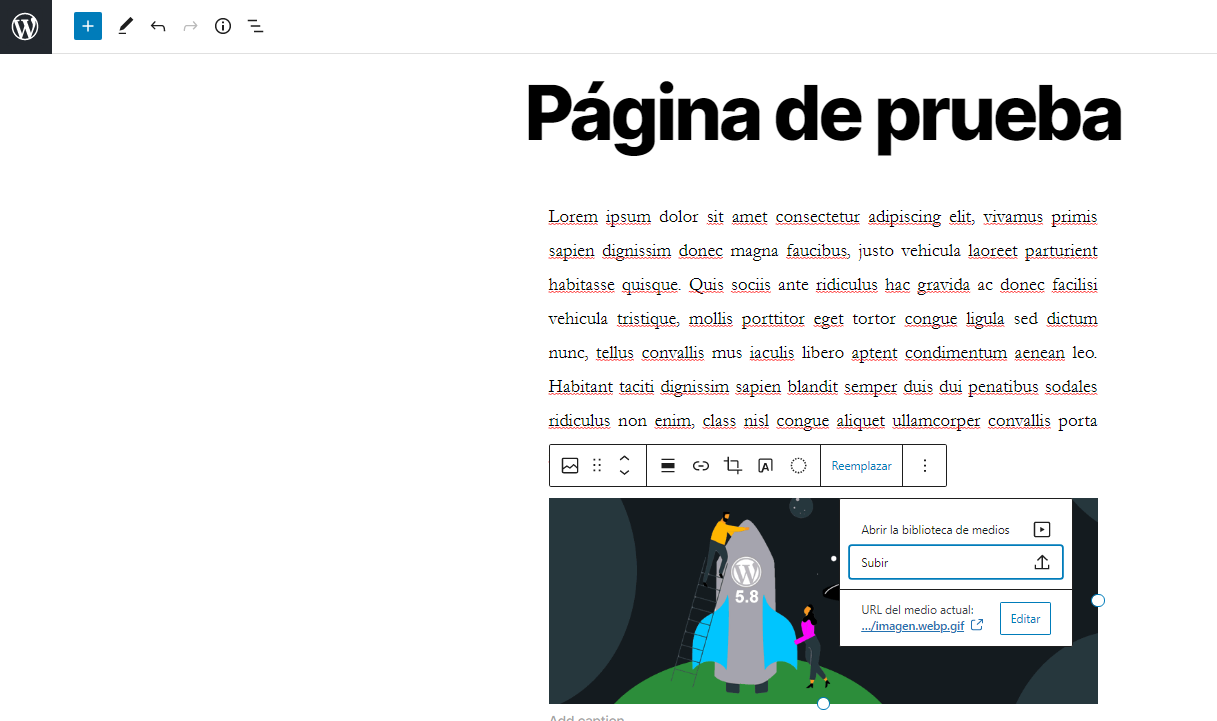The height and width of the screenshot is (721, 1217).
Task: Select the right image resize handle
Action: tap(1098, 600)
